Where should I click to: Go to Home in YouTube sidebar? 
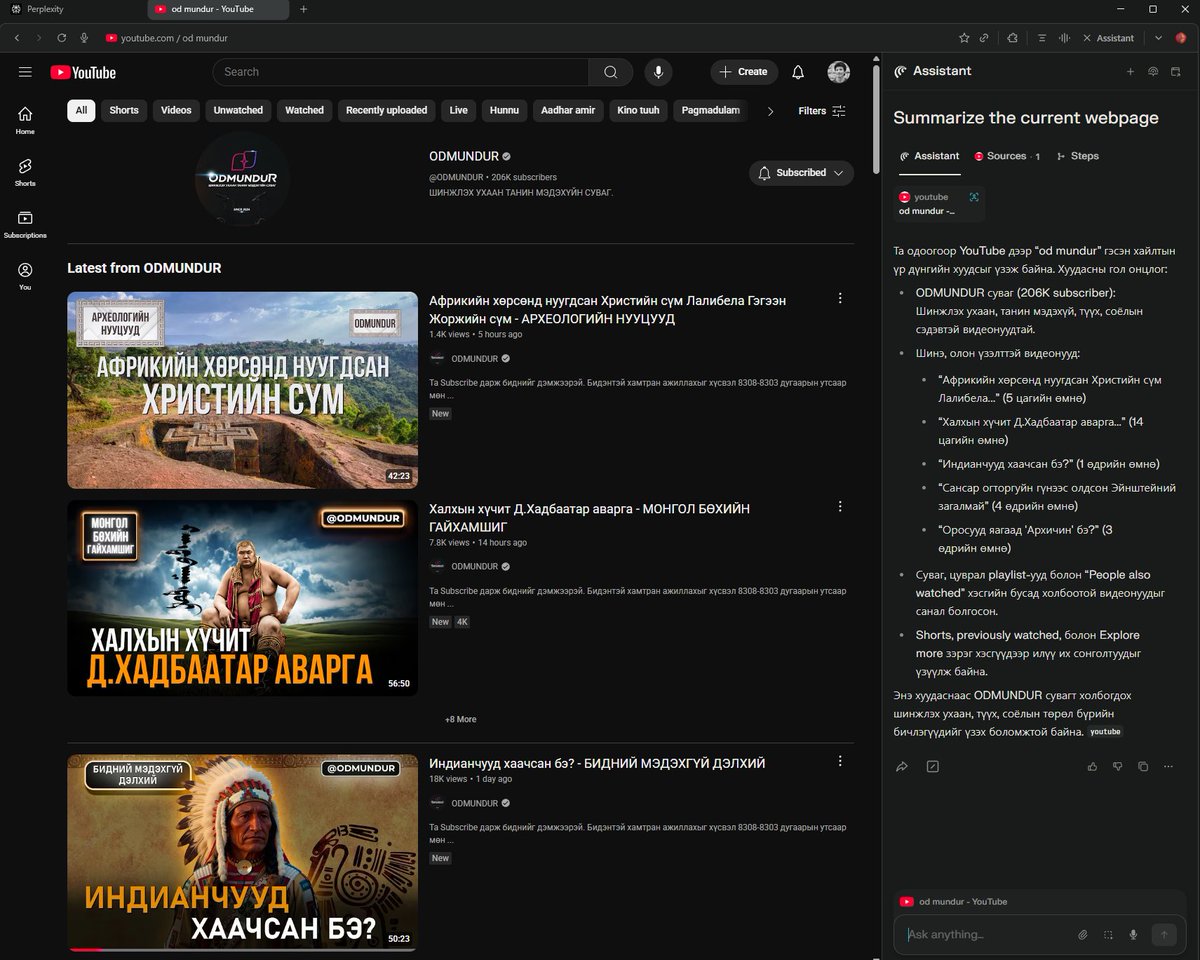click(25, 120)
